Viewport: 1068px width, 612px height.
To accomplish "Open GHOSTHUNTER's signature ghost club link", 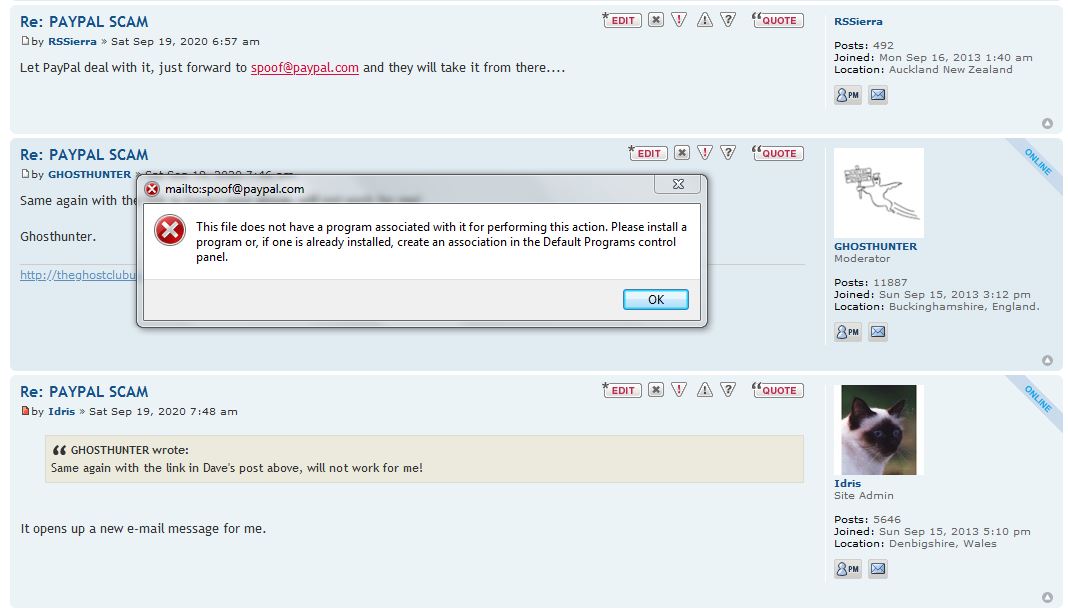I will (75, 275).
